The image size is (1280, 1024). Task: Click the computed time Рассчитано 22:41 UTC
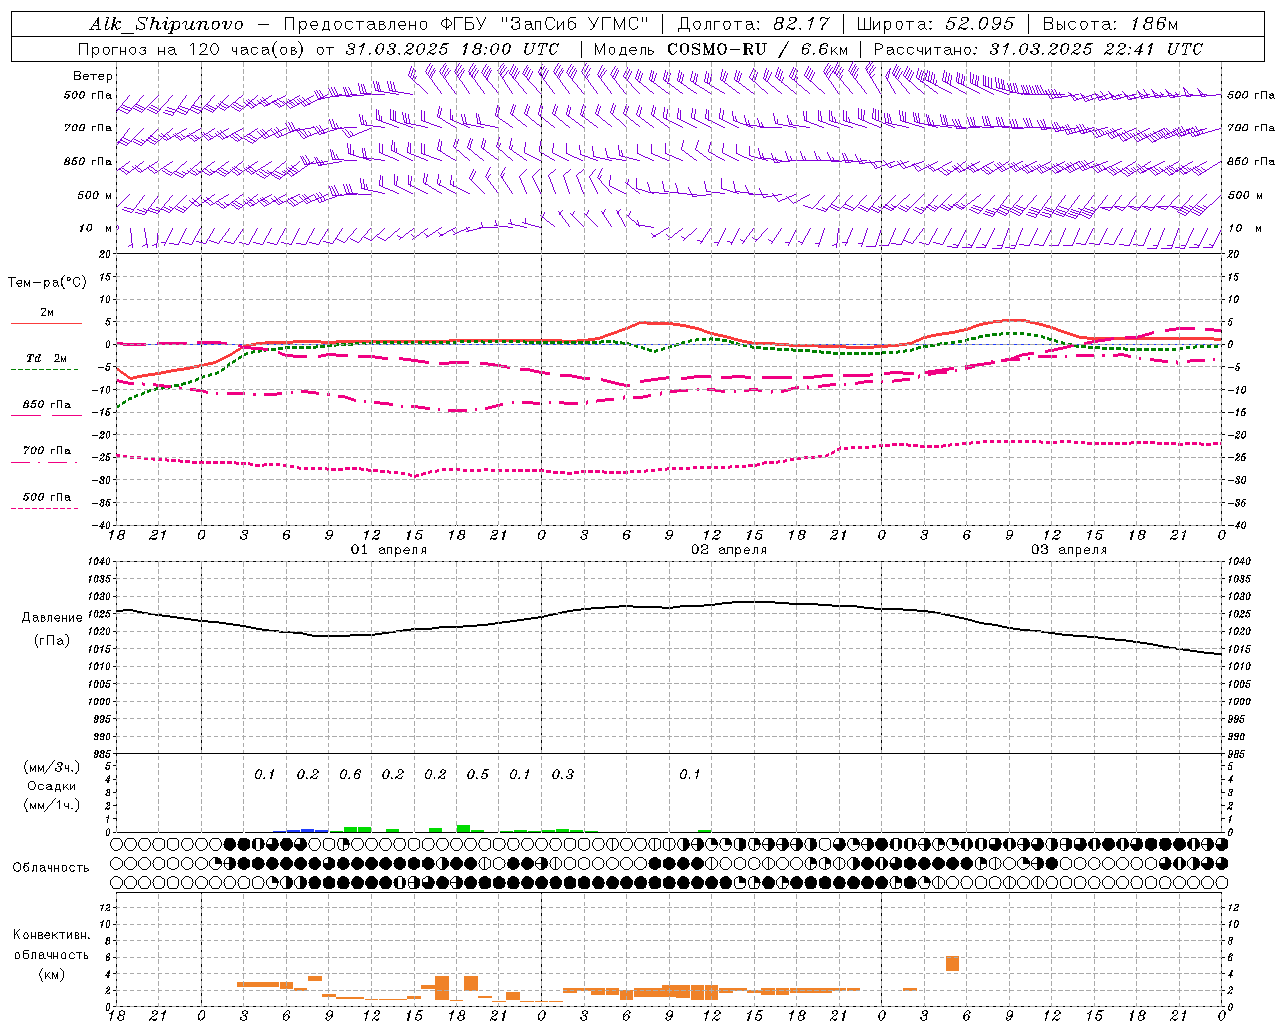1038,49
